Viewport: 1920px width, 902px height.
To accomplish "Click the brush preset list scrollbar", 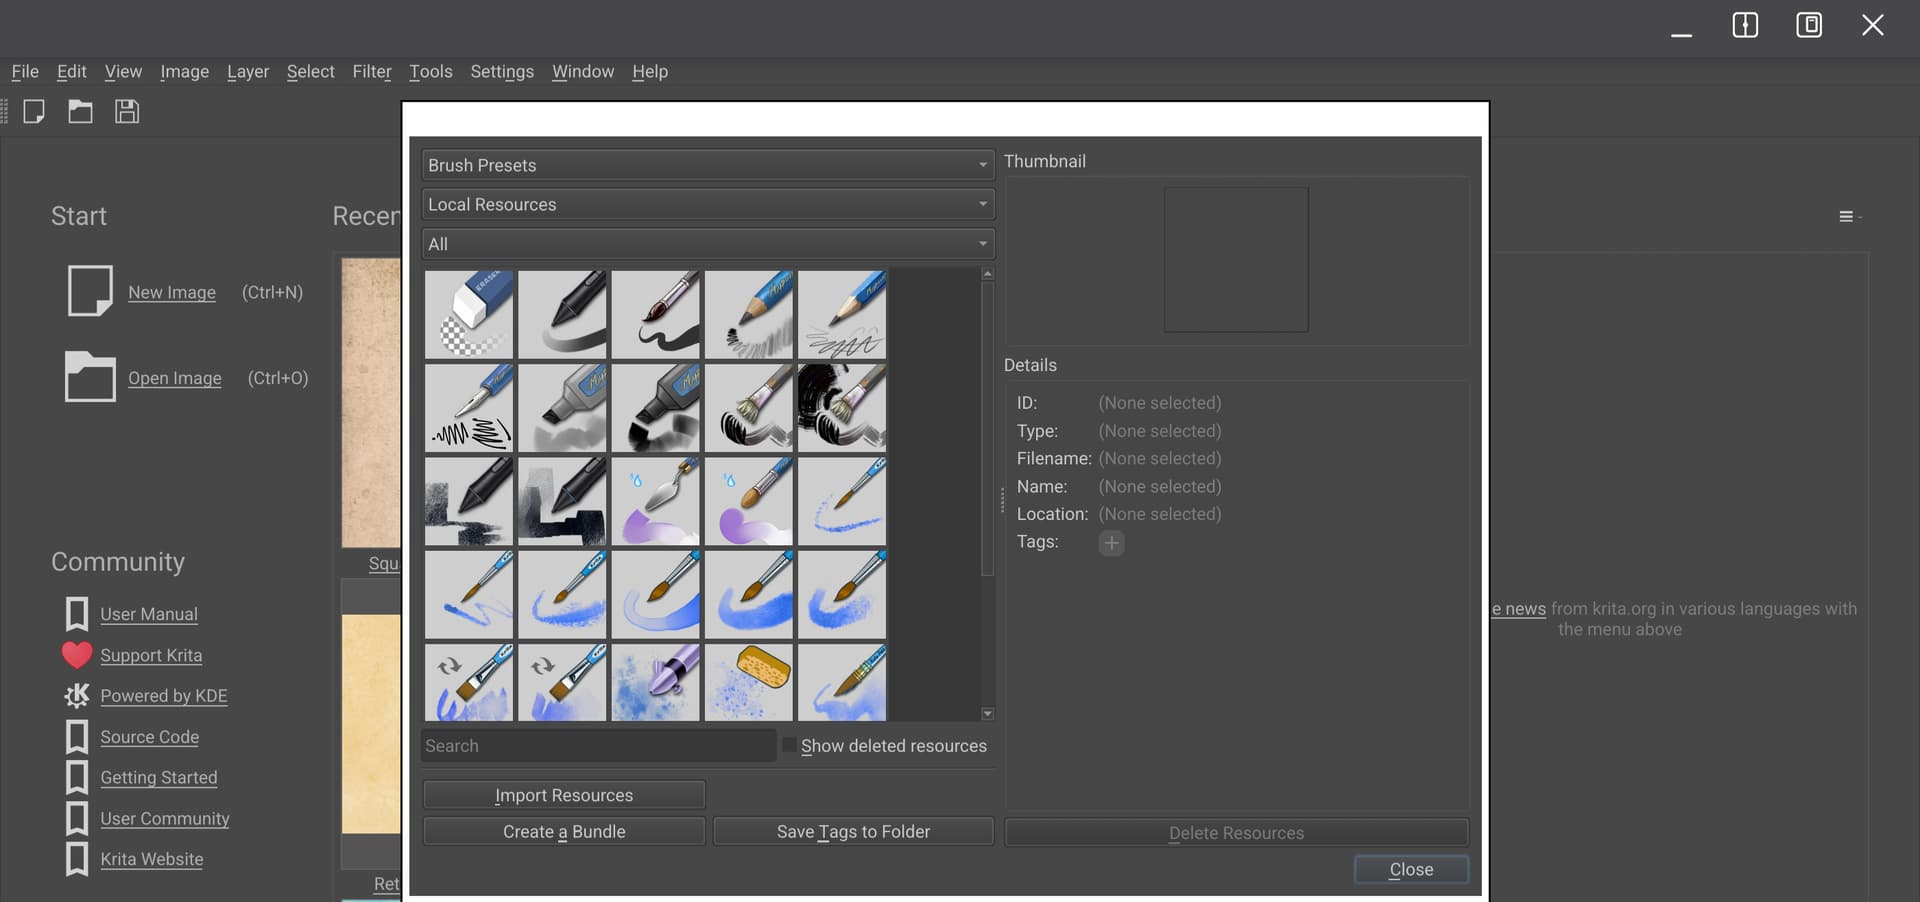I will coord(987,430).
